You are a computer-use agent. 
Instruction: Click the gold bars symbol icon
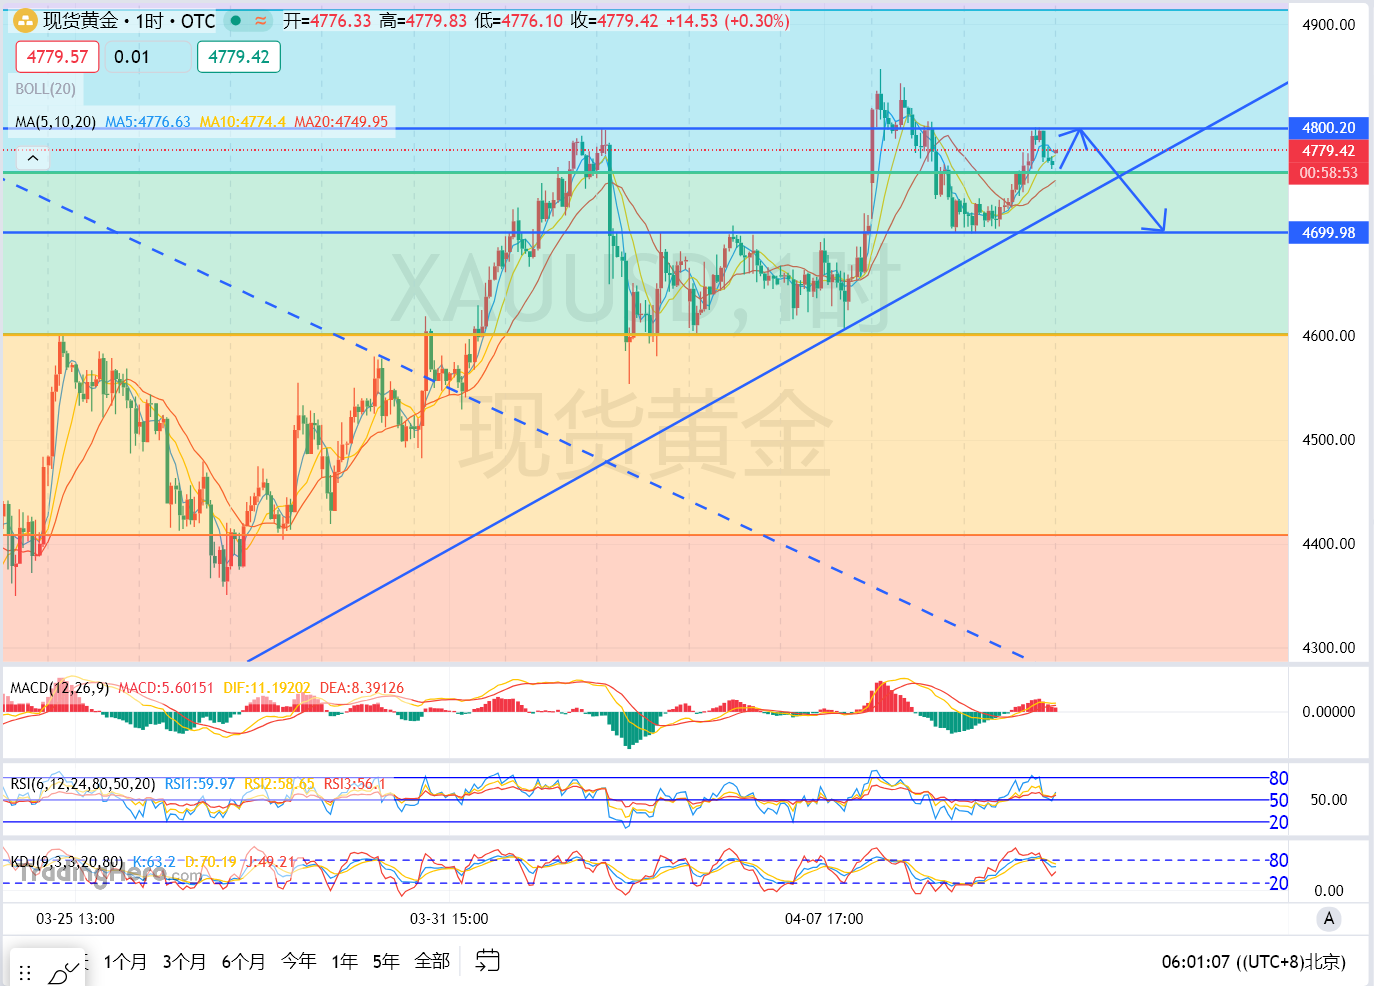[x=25, y=21]
